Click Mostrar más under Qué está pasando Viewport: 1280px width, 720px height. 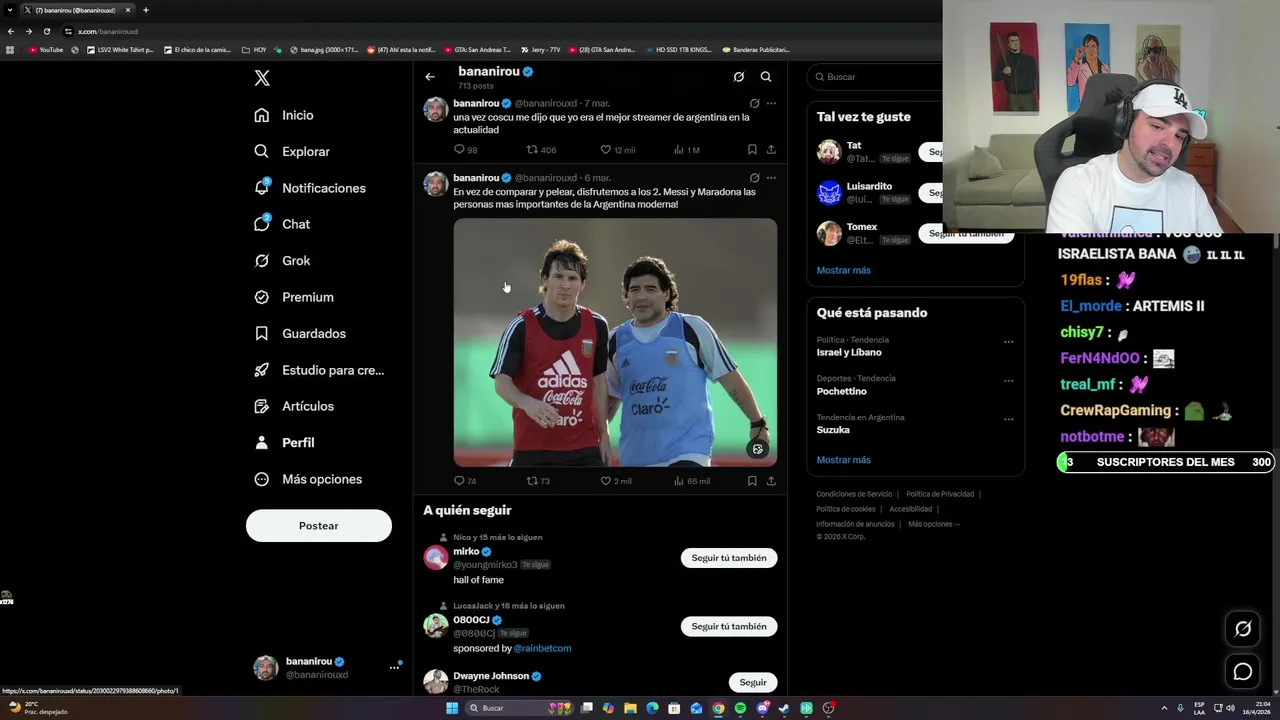(x=844, y=460)
